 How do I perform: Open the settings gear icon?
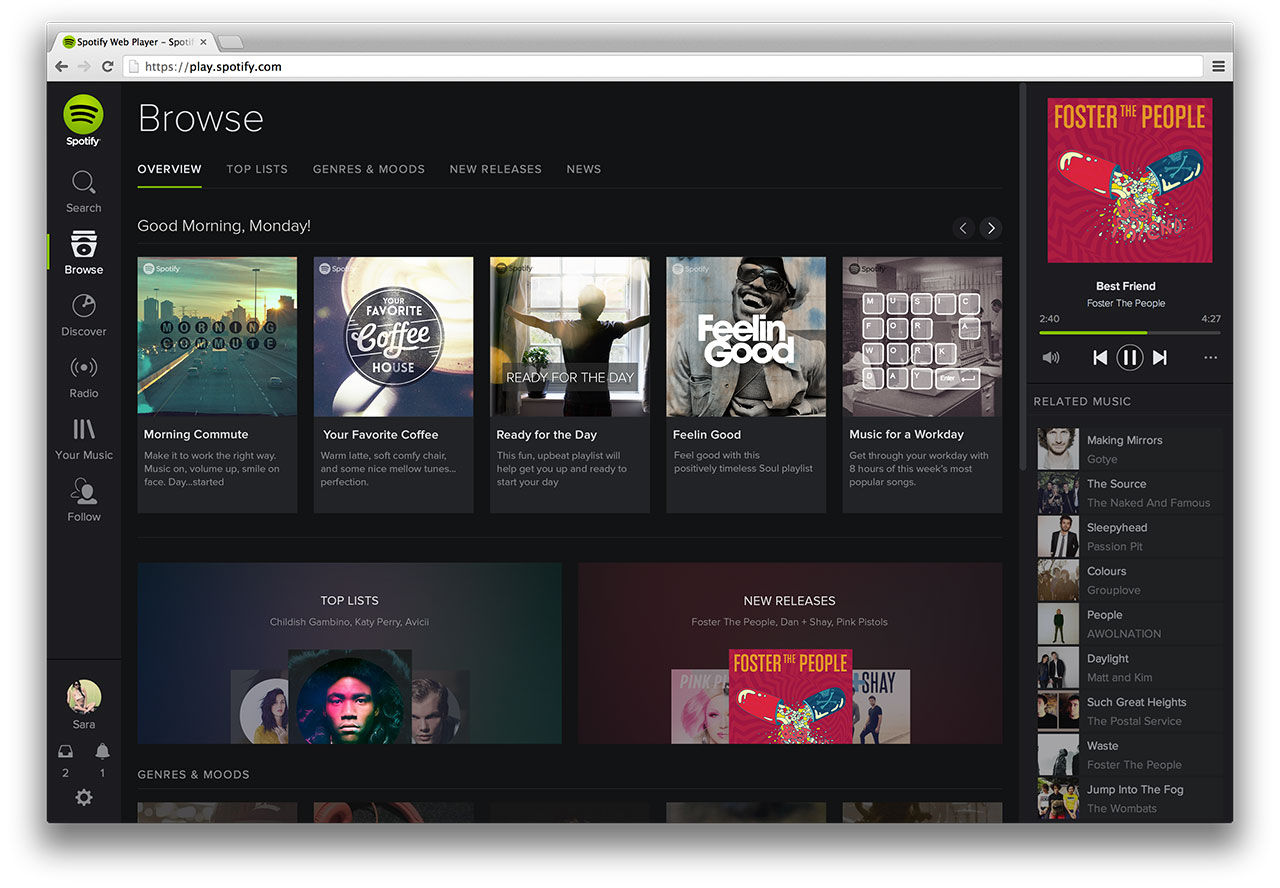(84, 797)
